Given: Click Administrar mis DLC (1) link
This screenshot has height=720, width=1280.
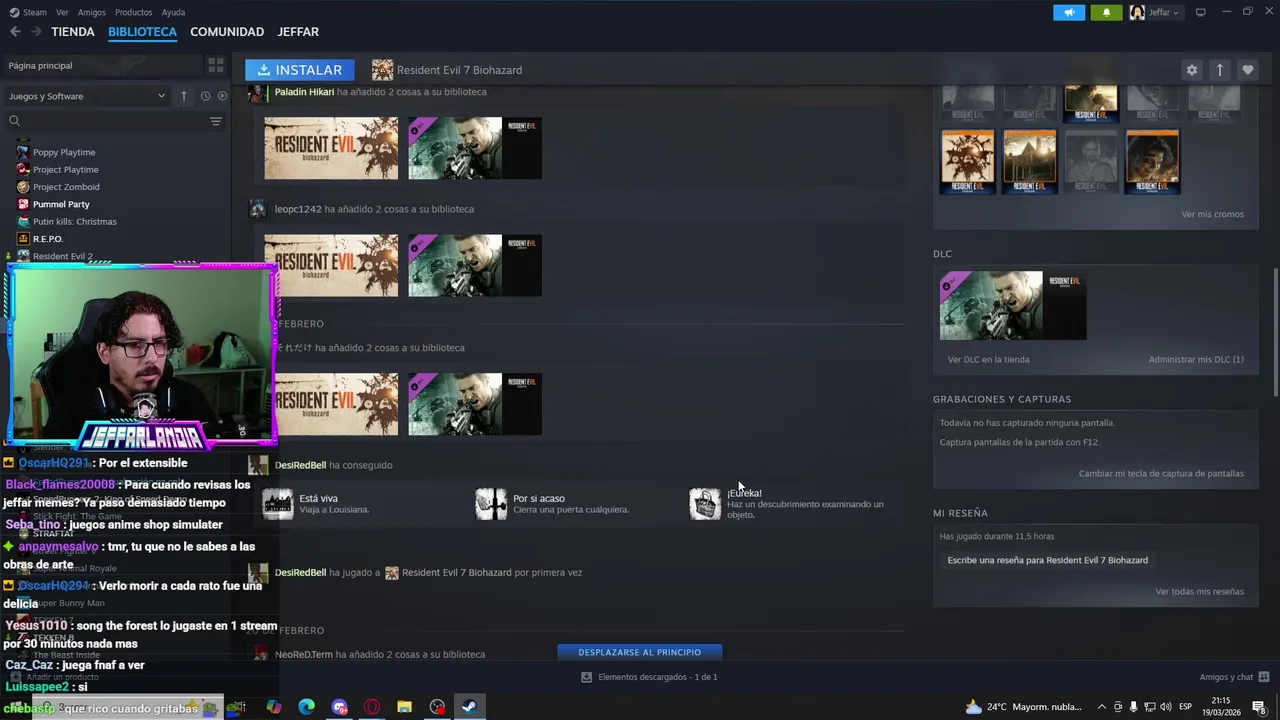Looking at the screenshot, I should pos(1196,359).
